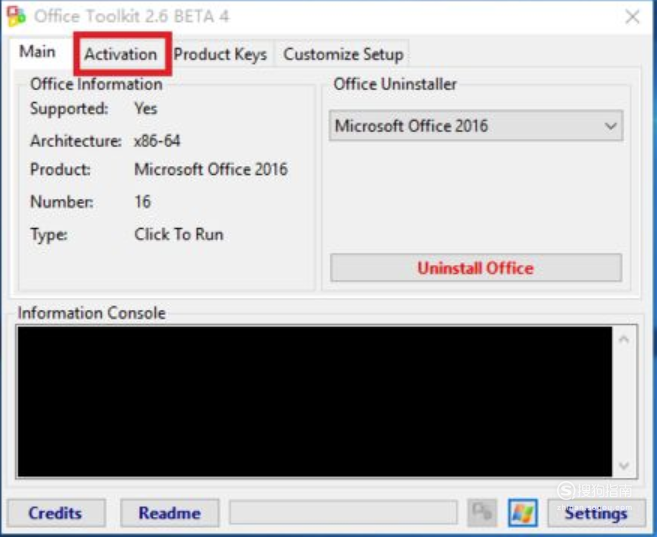
Task: Click the 'Yes' supported value
Action: click(x=145, y=108)
